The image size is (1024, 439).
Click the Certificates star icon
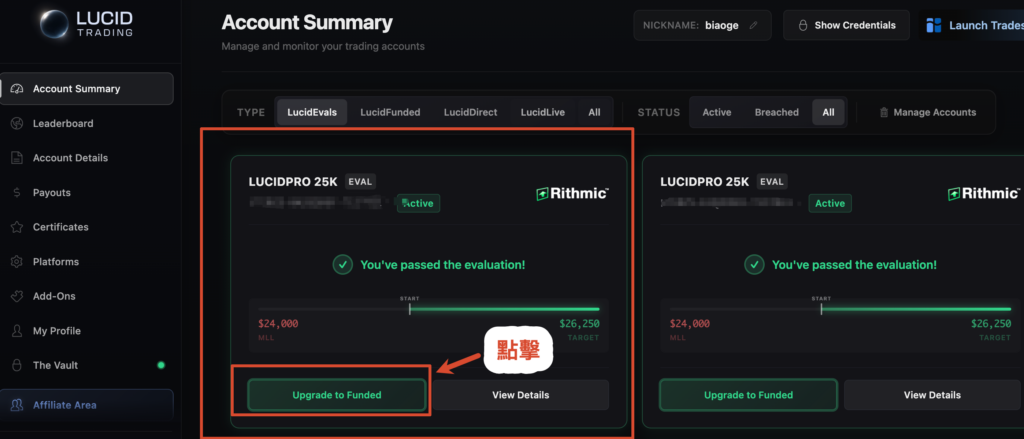coord(16,227)
